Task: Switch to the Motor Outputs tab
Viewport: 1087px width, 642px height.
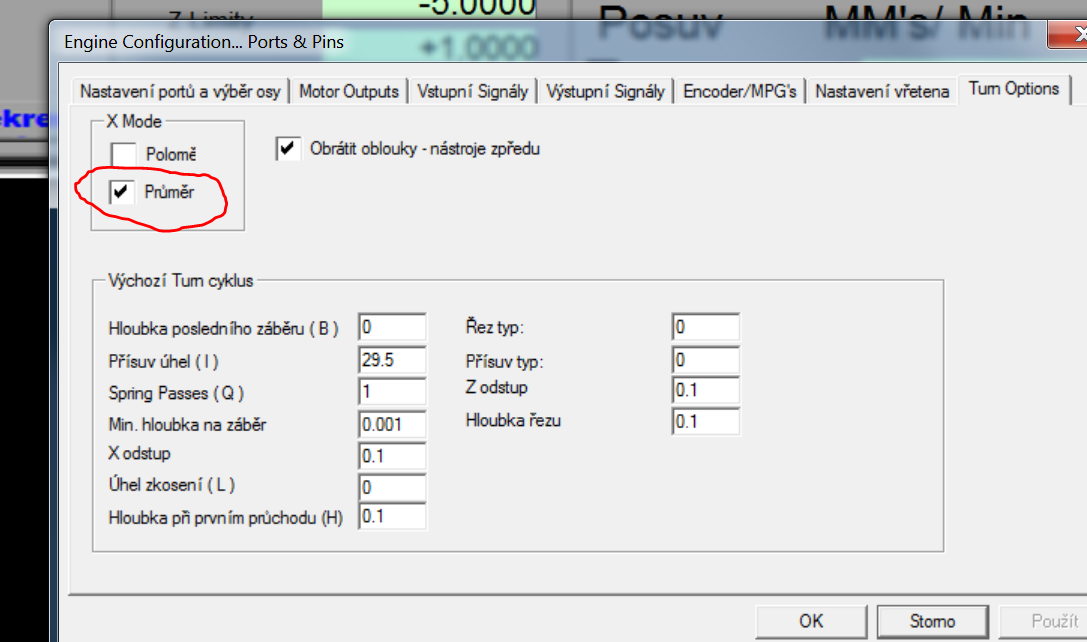Action: [349, 91]
